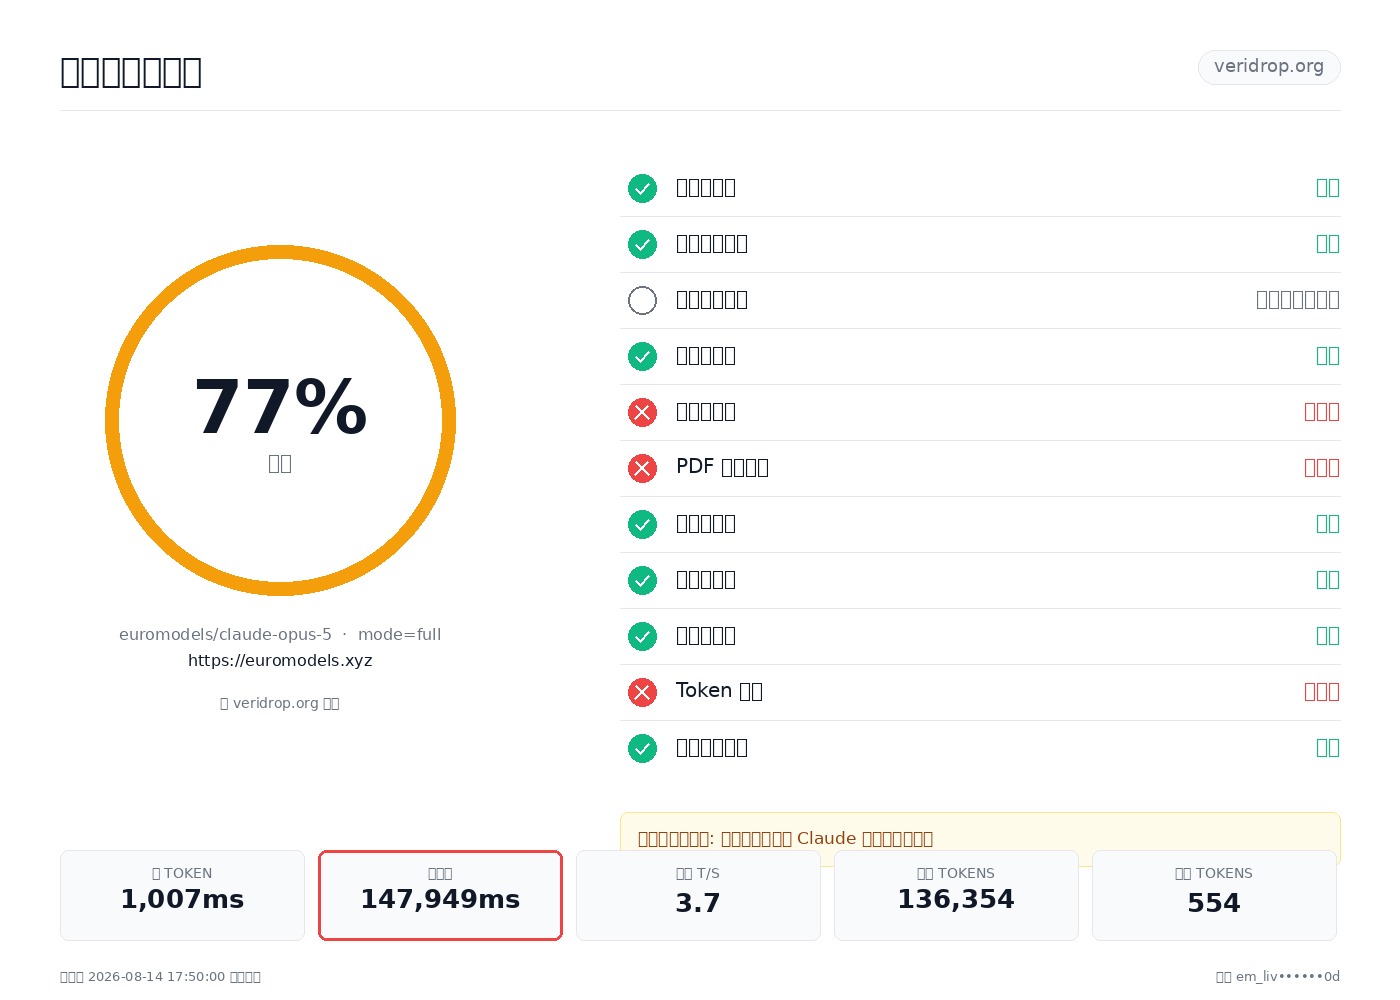This screenshot has height=1000, width=1400.
Task: Click green check icon directly below PDF row
Action: [642, 524]
